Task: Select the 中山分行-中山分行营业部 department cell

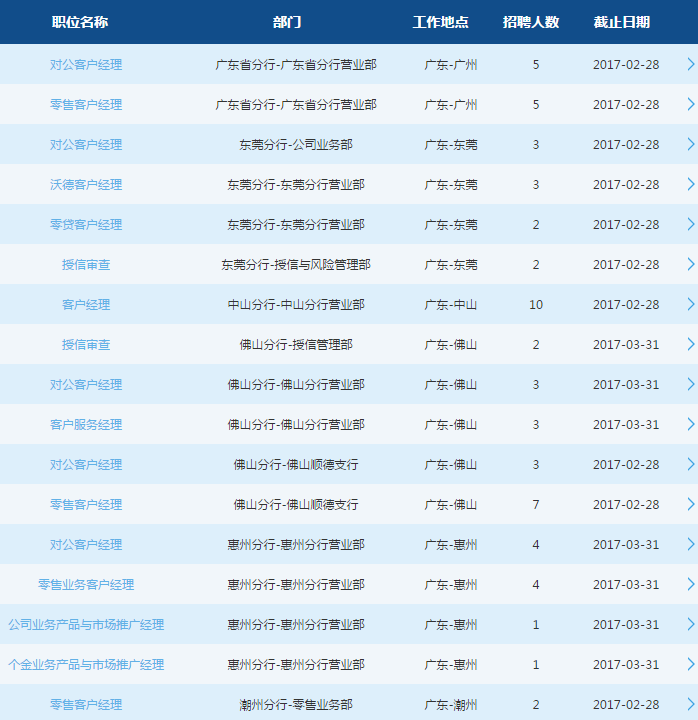Action: coord(296,304)
